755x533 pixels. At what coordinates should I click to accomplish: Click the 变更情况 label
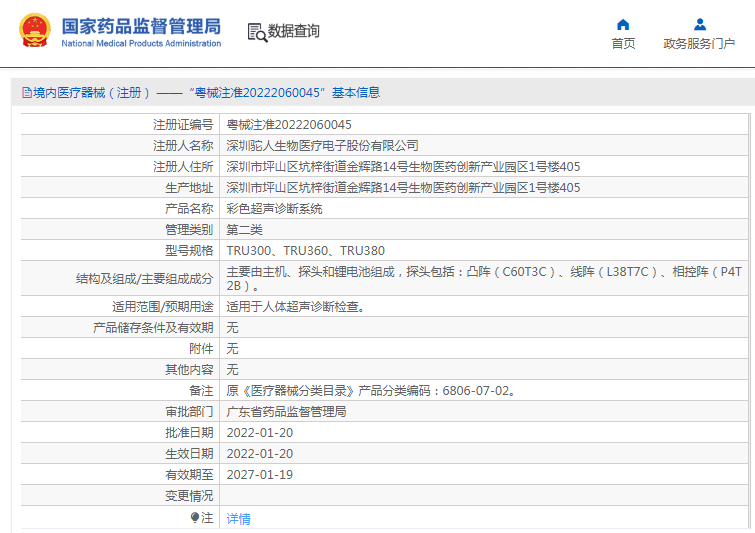click(x=189, y=496)
